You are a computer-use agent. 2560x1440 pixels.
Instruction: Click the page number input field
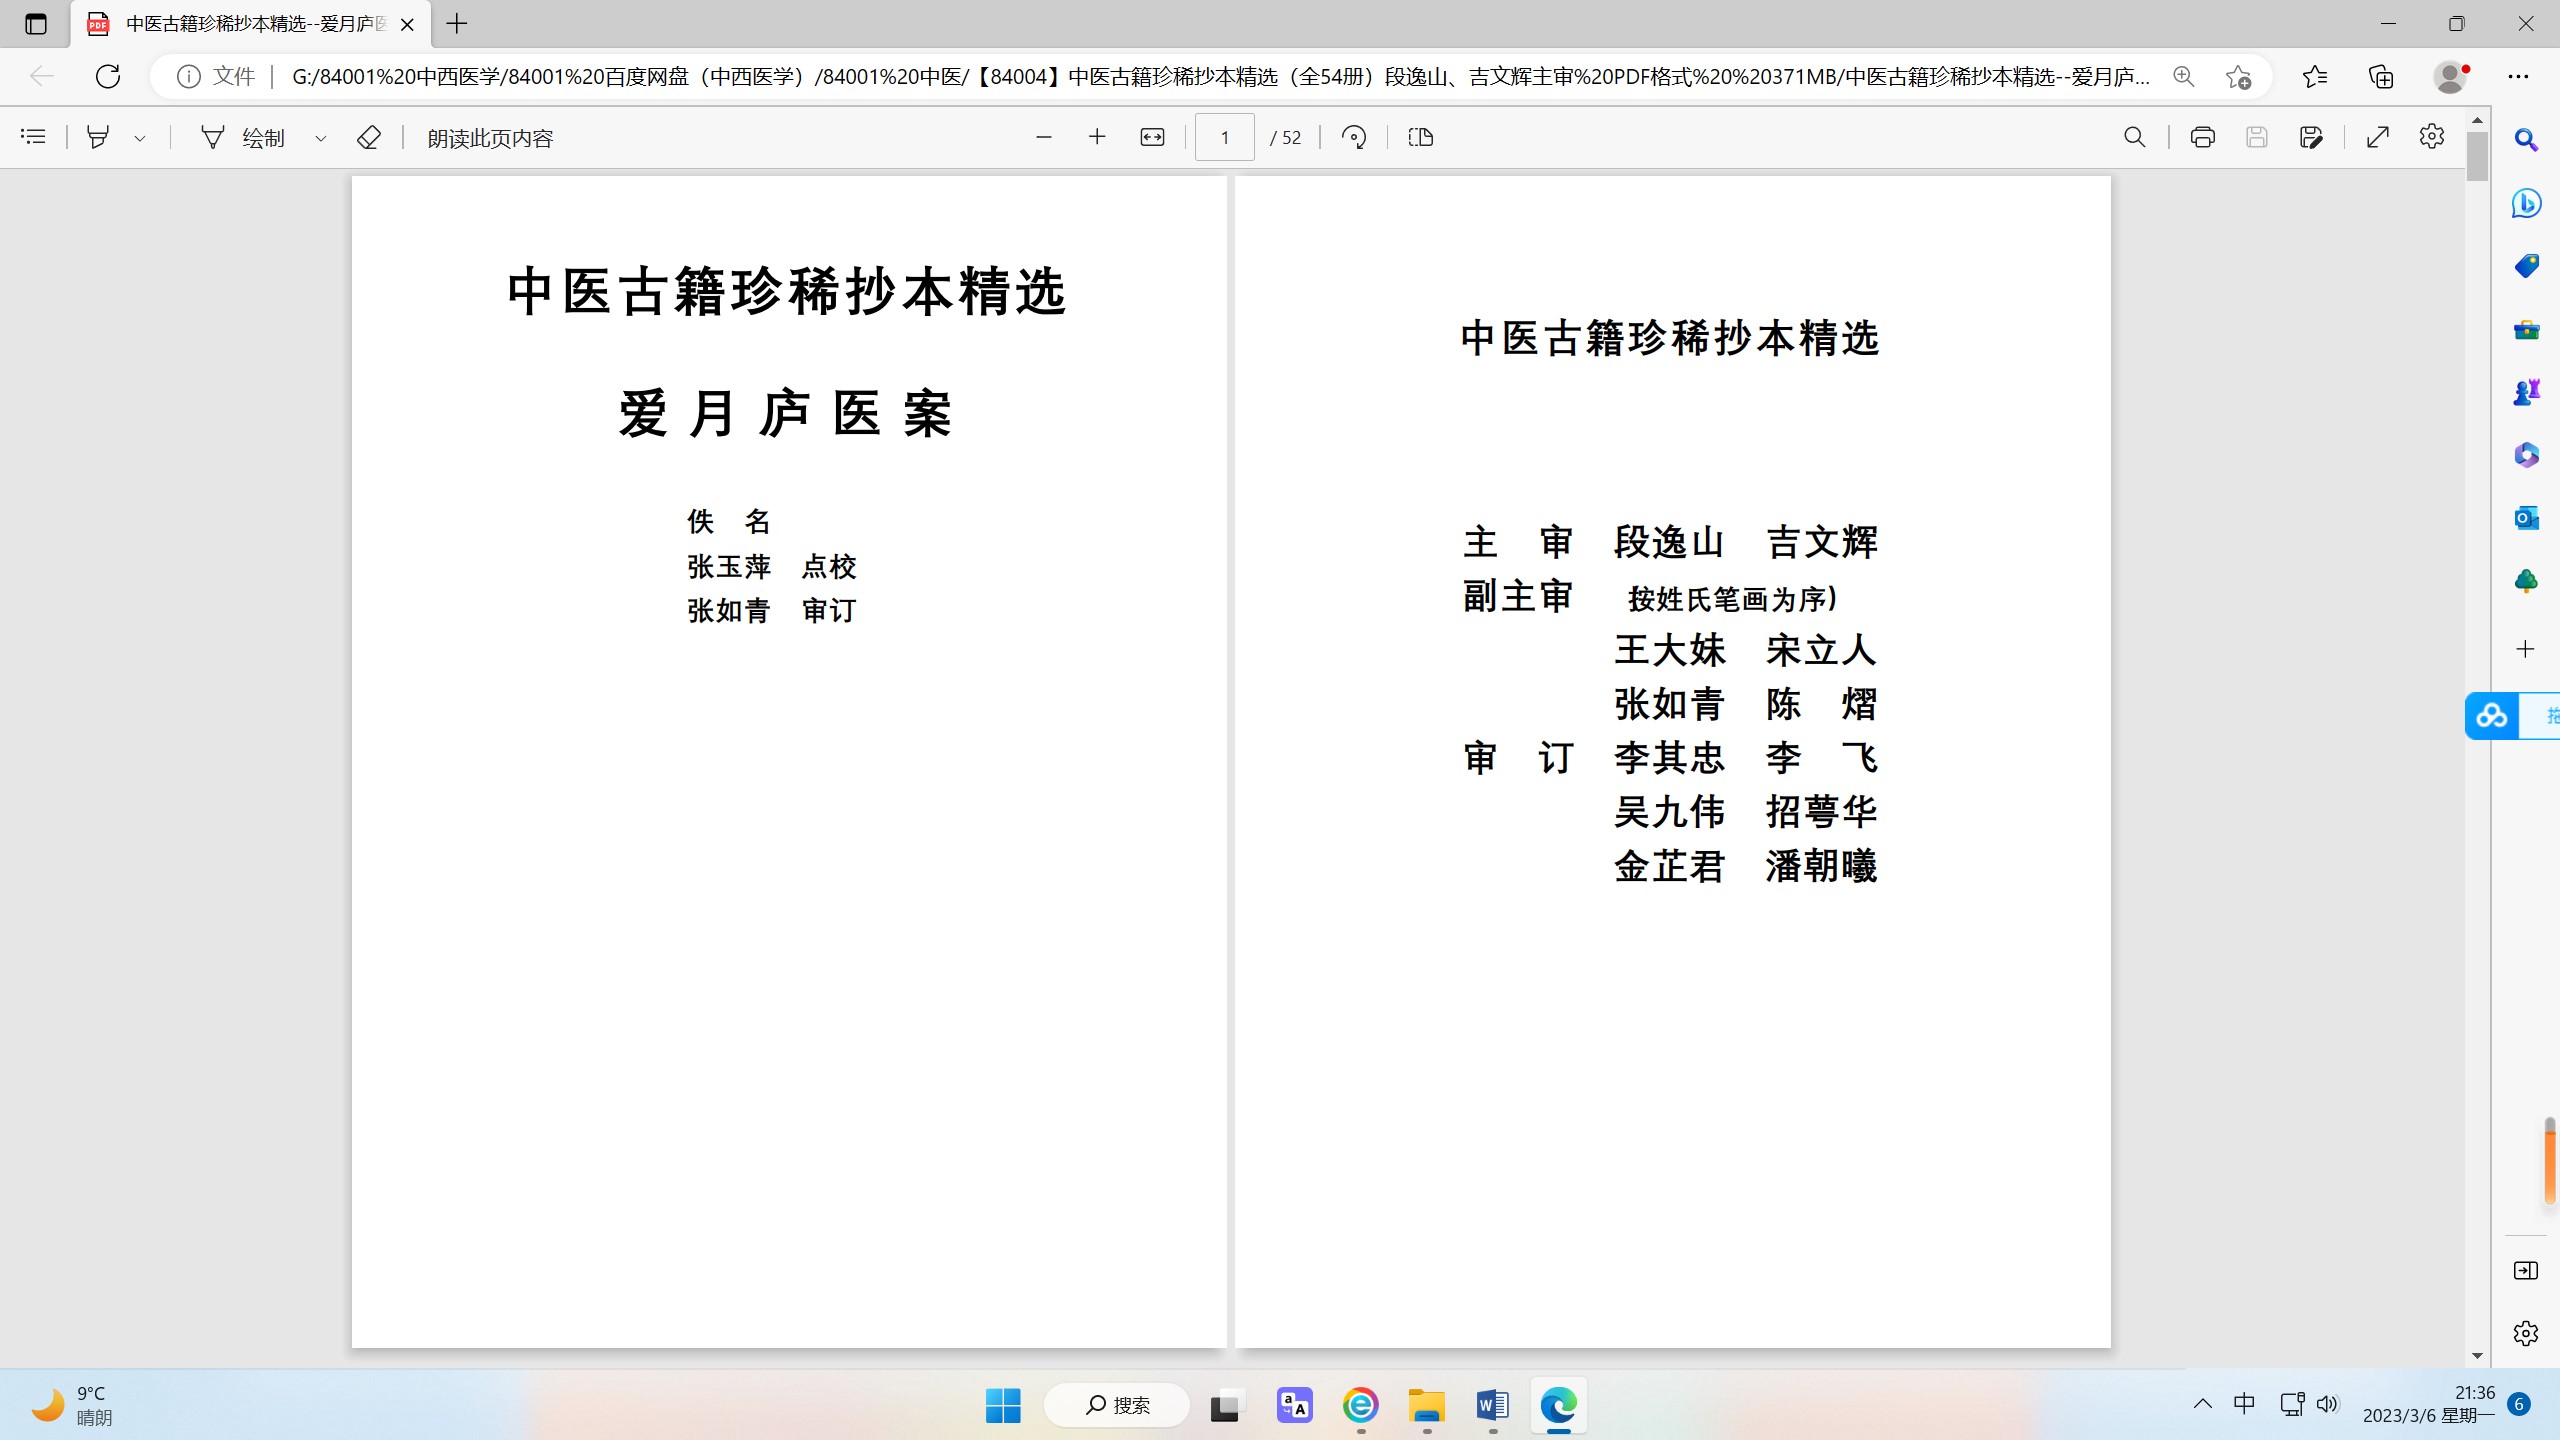click(1224, 137)
